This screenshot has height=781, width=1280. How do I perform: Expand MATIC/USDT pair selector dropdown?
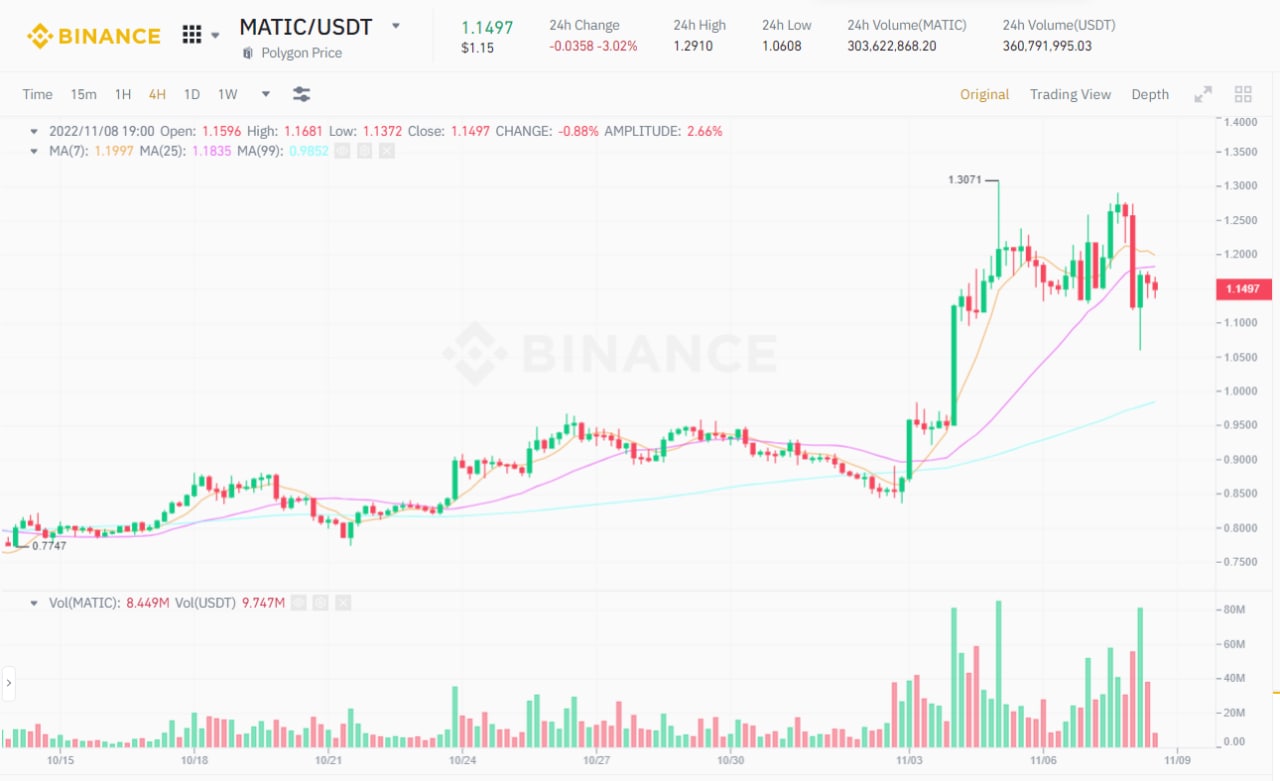click(x=396, y=26)
